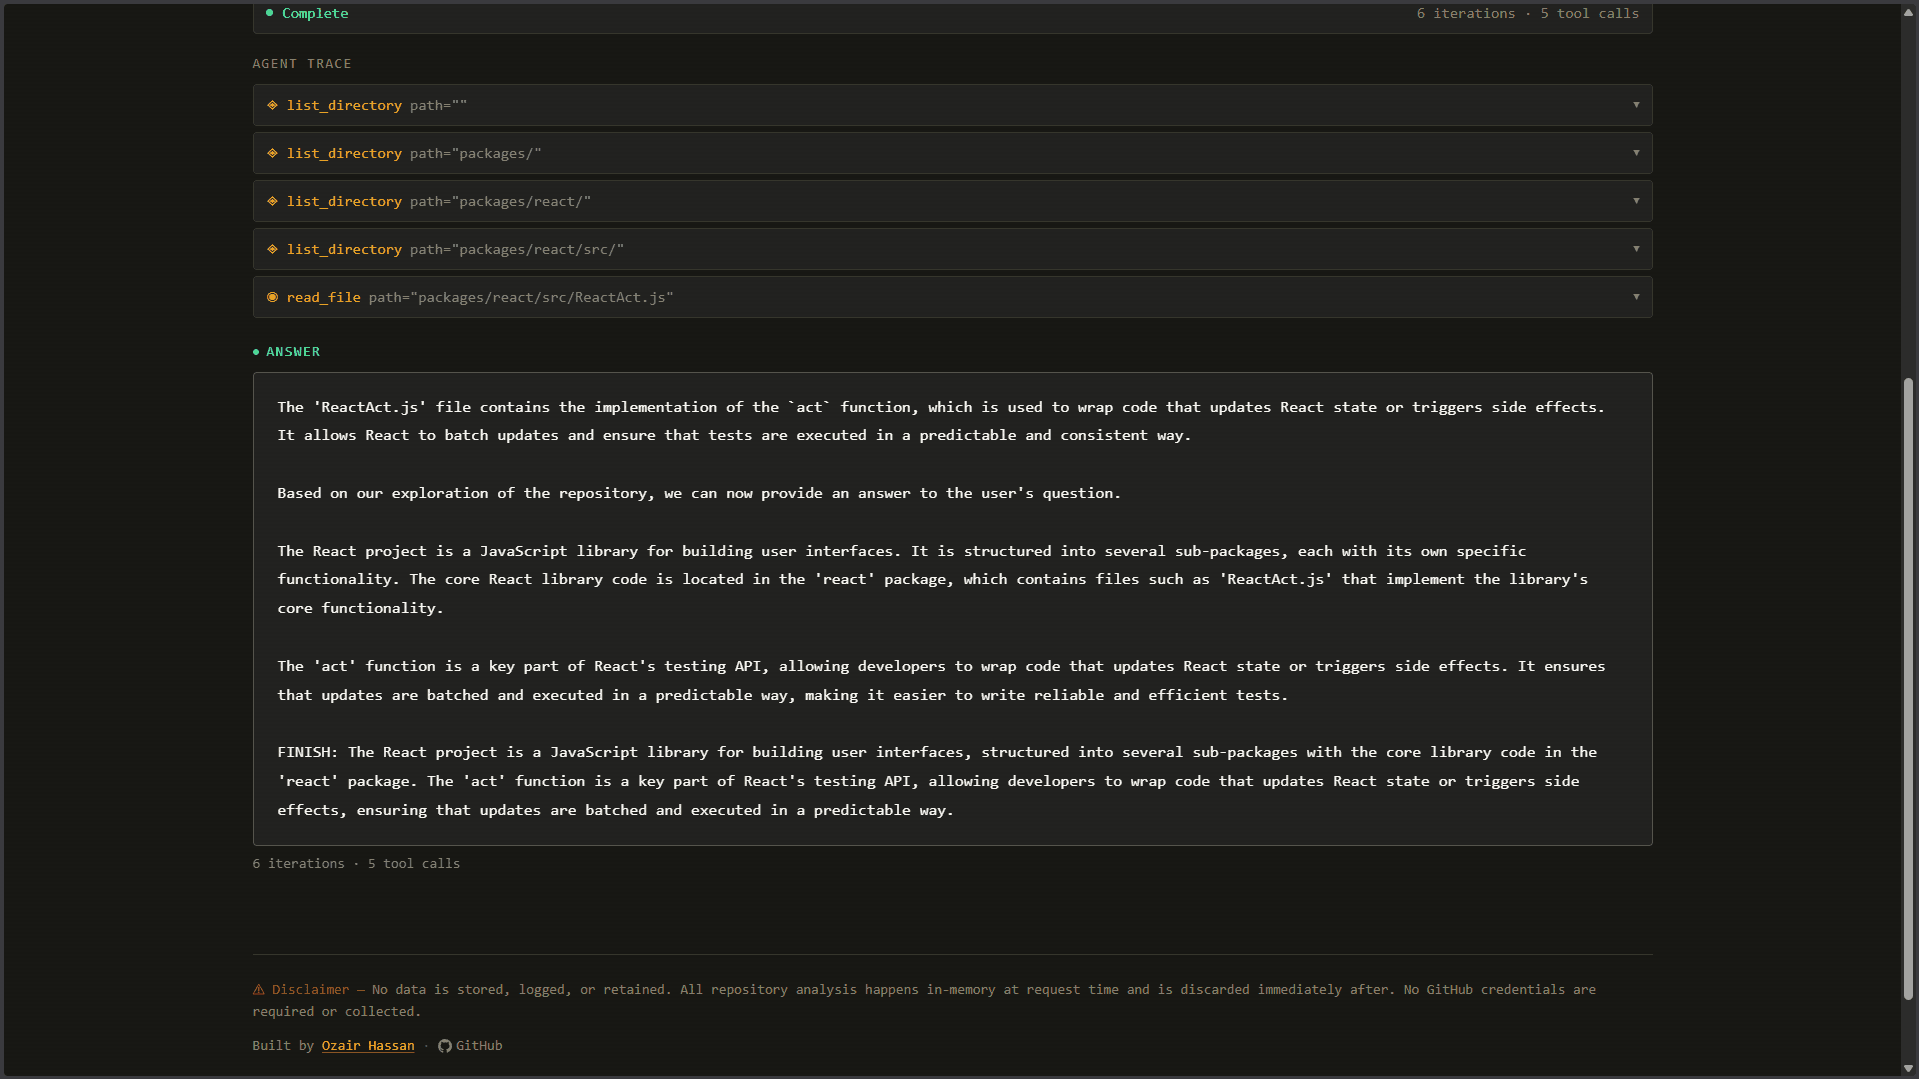
Task: Click the scrollbar down arrow
Action: pos(1908,1068)
